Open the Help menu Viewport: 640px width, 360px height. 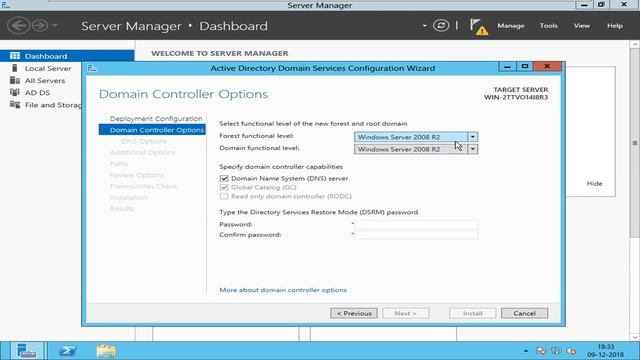pos(615,26)
